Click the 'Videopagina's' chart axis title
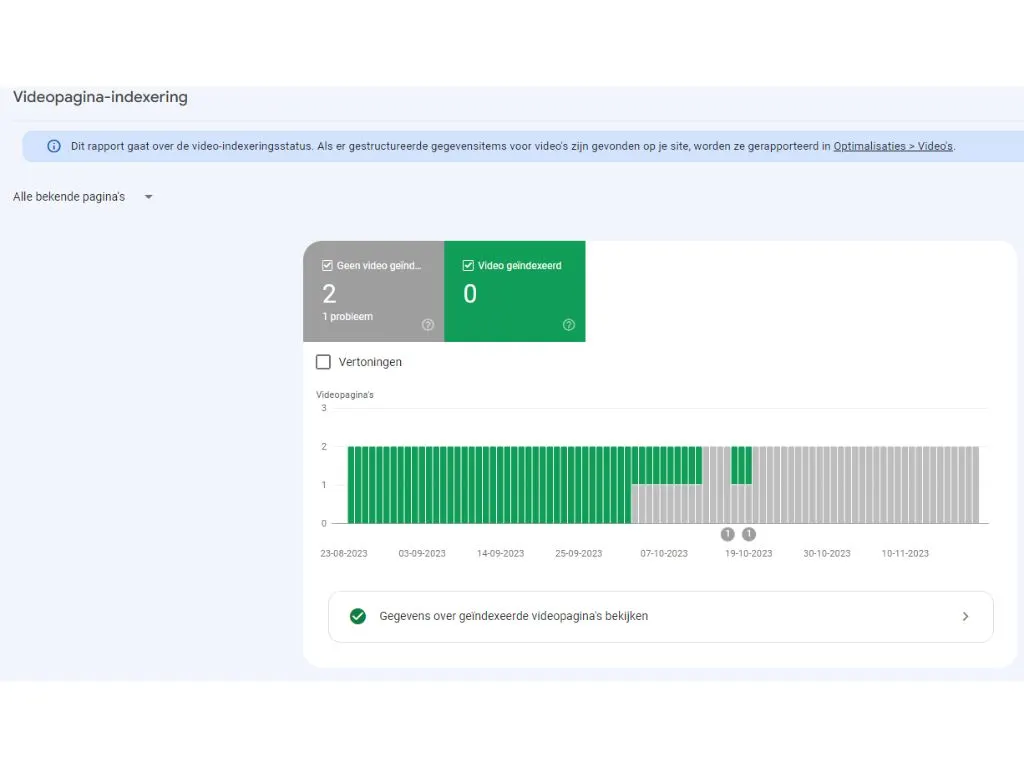 345,395
